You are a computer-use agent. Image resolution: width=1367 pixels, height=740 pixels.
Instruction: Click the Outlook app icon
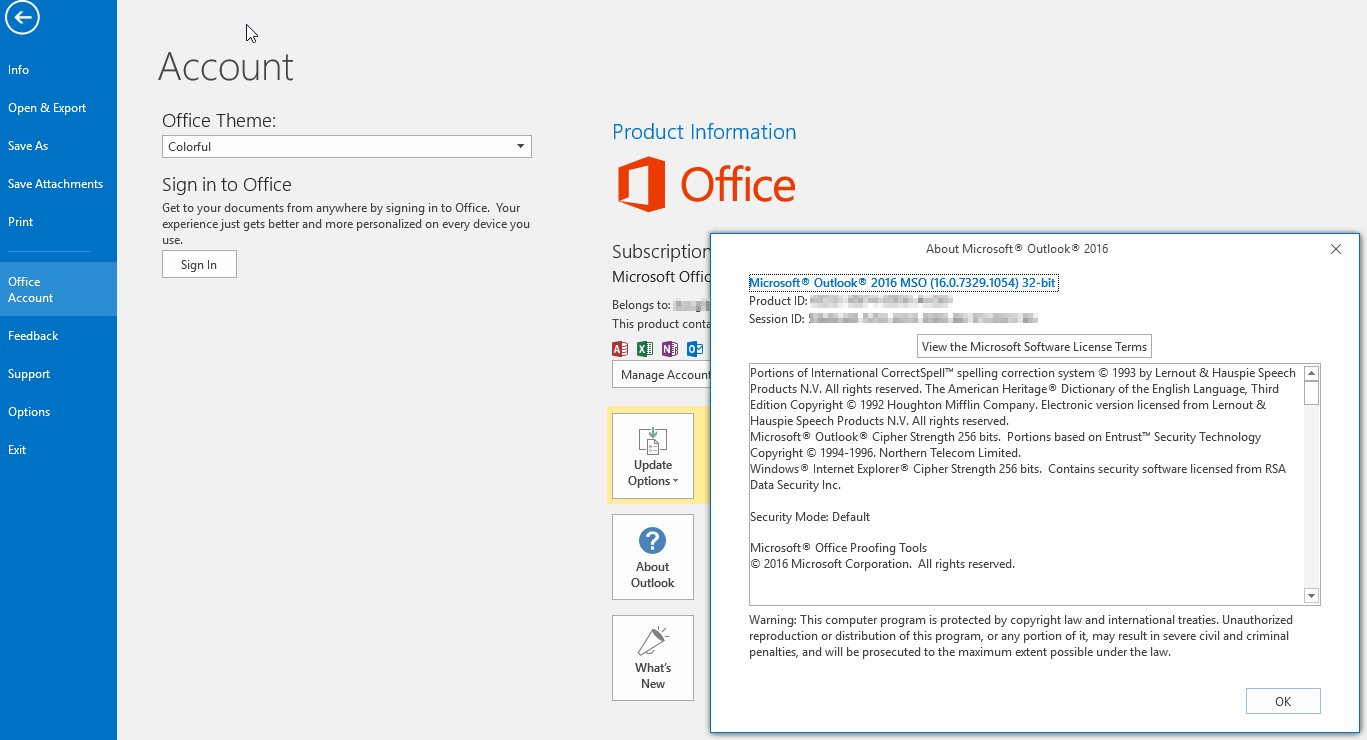click(x=694, y=348)
